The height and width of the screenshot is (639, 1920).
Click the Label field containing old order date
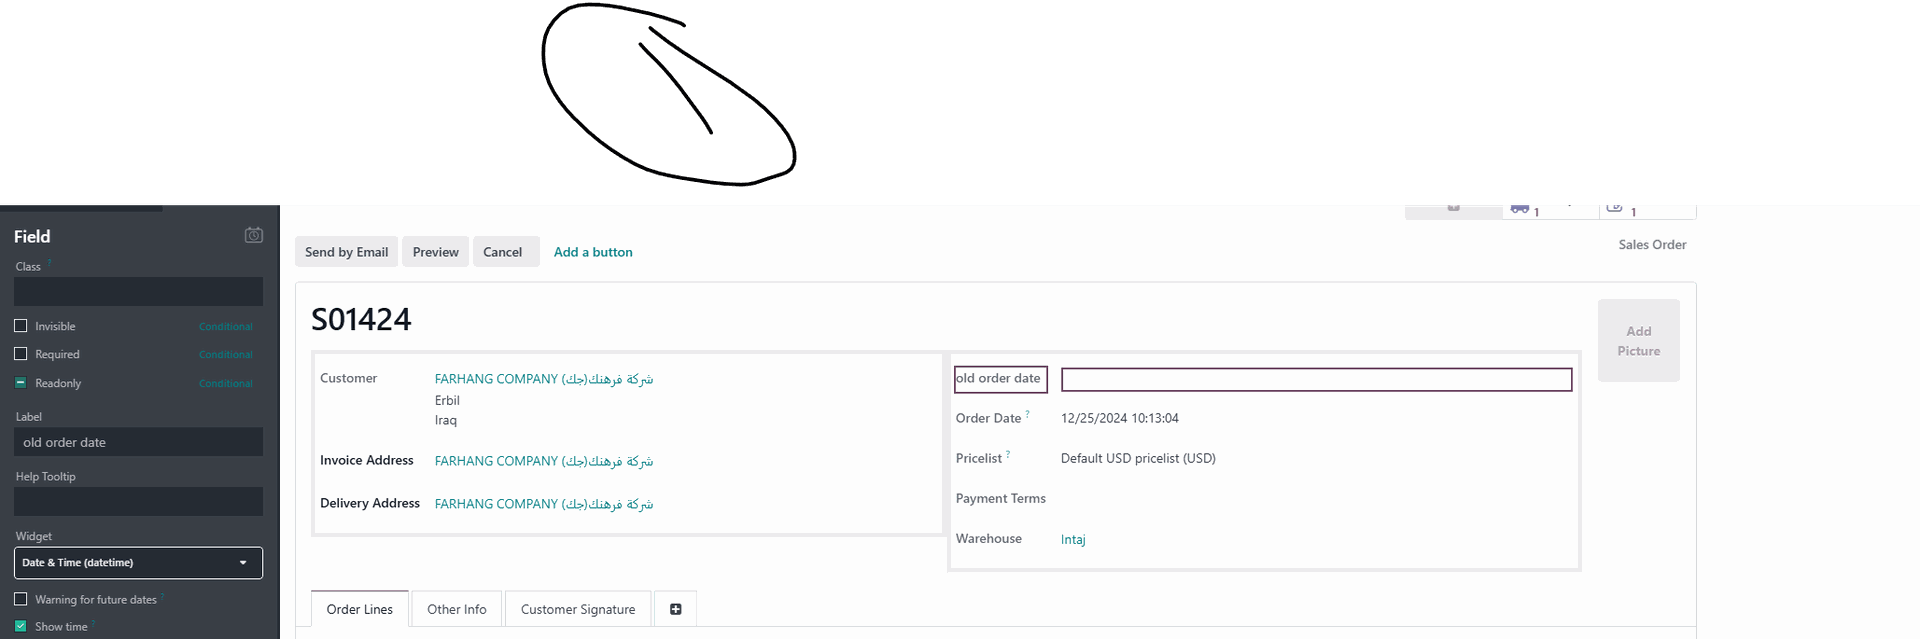point(138,442)
